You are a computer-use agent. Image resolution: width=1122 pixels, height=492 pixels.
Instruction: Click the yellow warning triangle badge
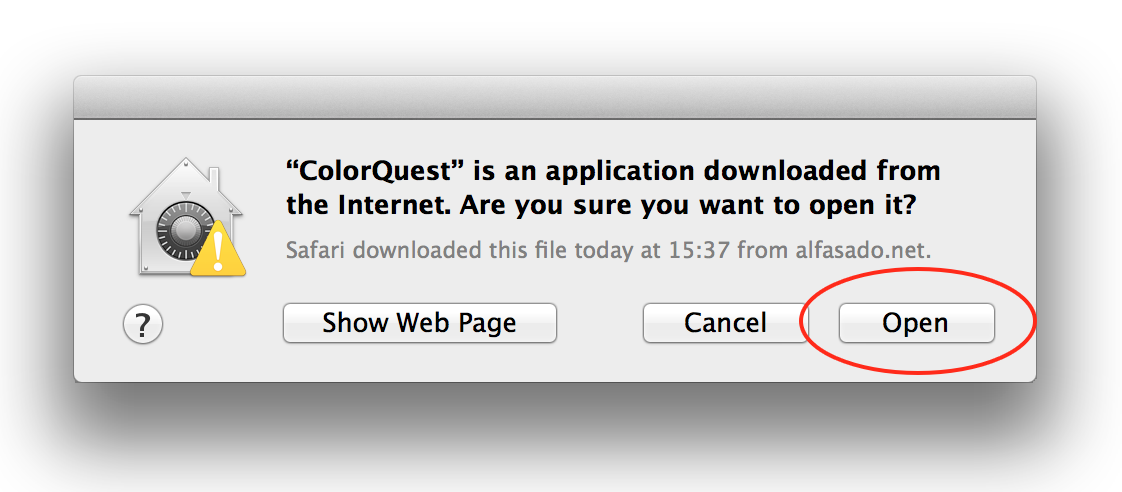218,250
